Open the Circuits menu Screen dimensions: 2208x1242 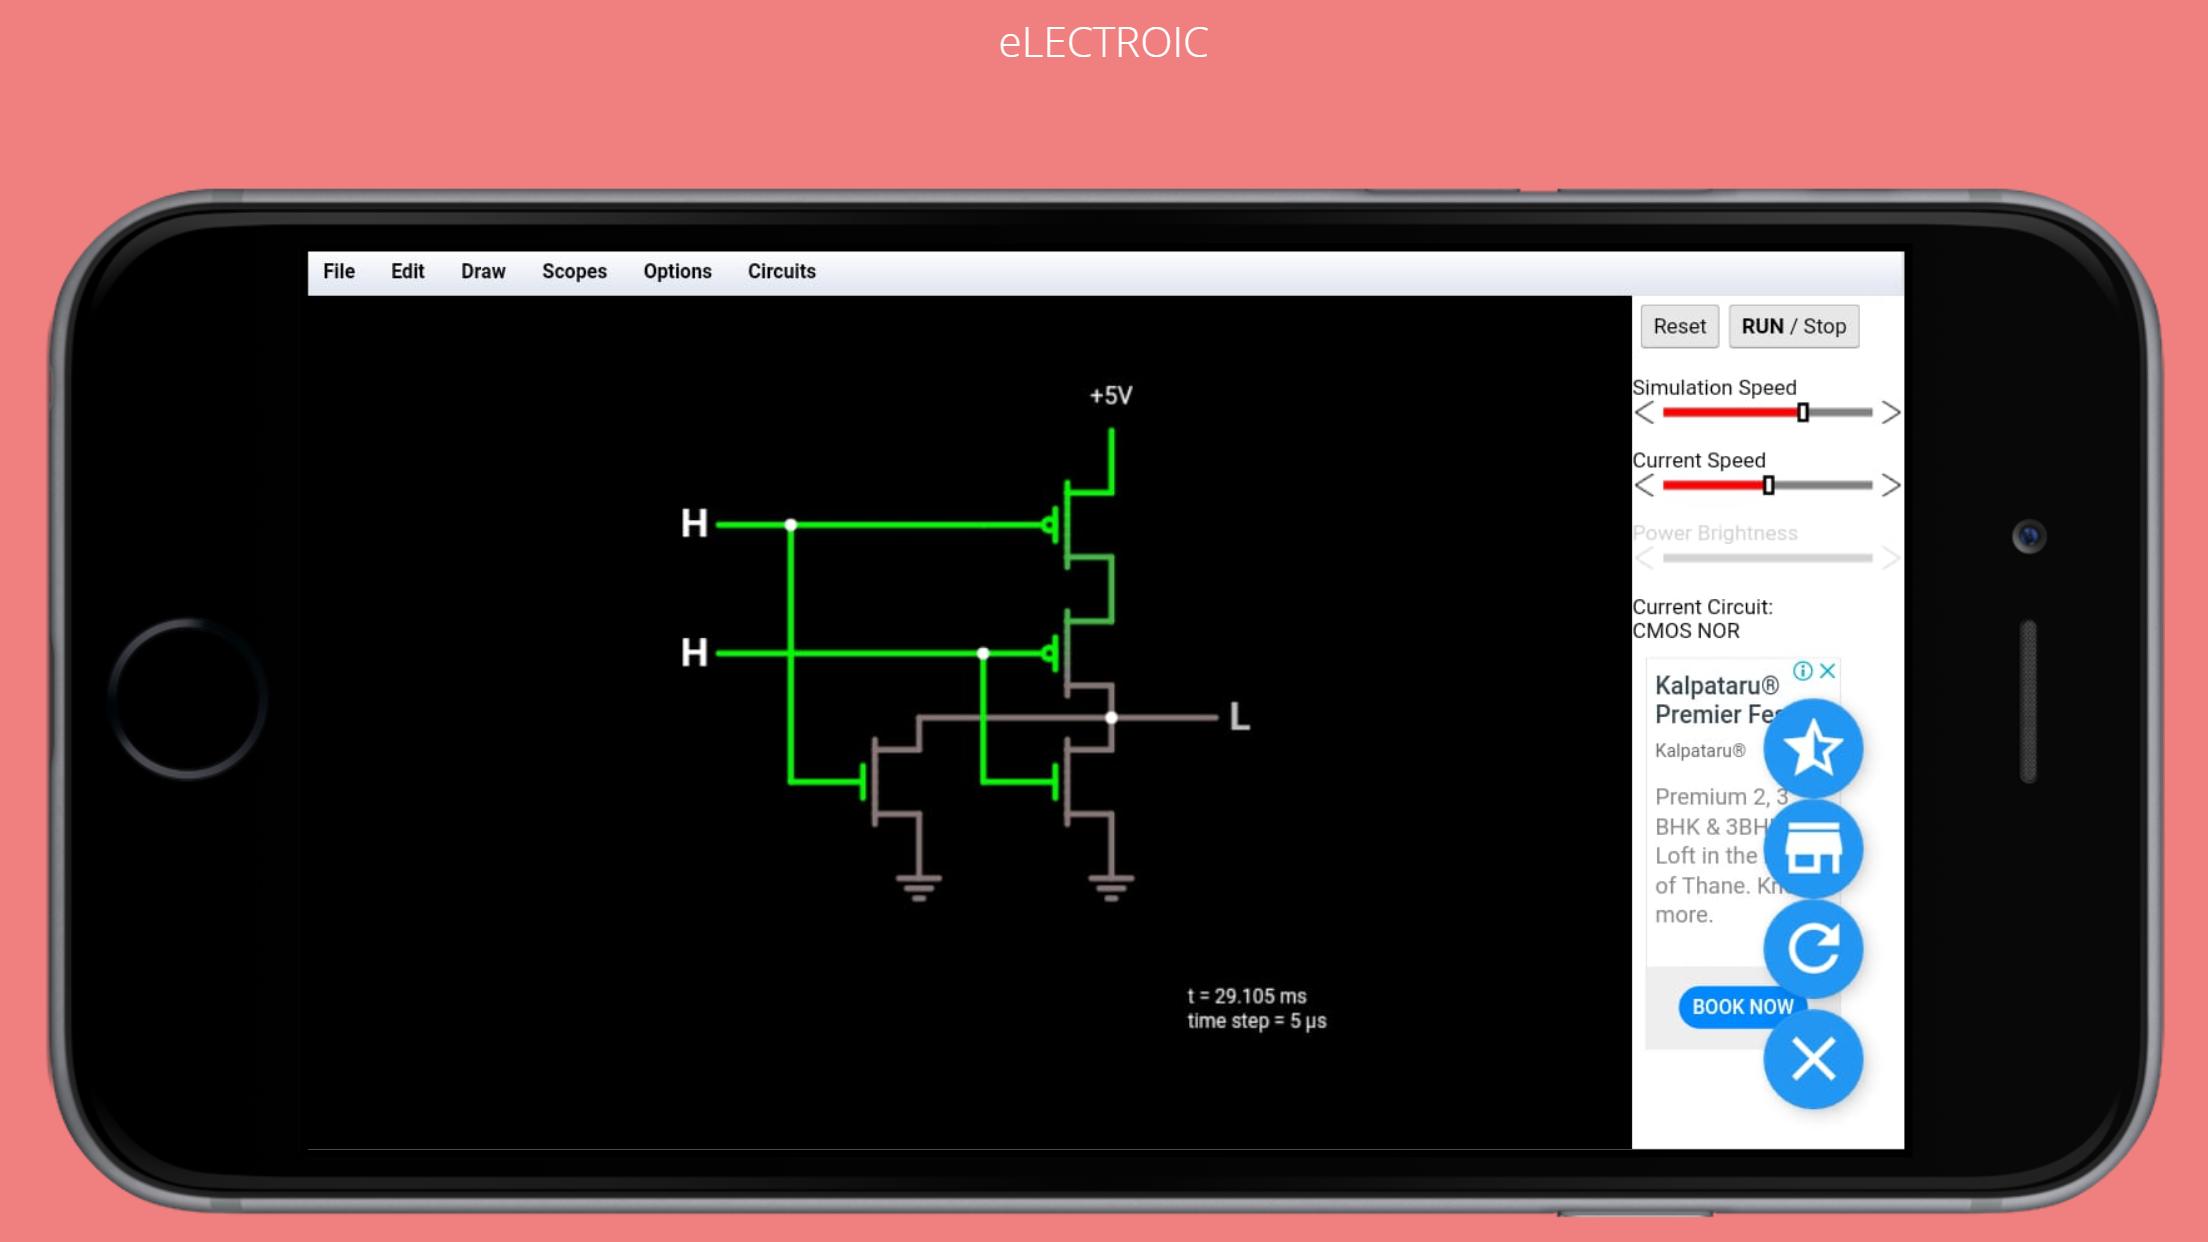781,271
